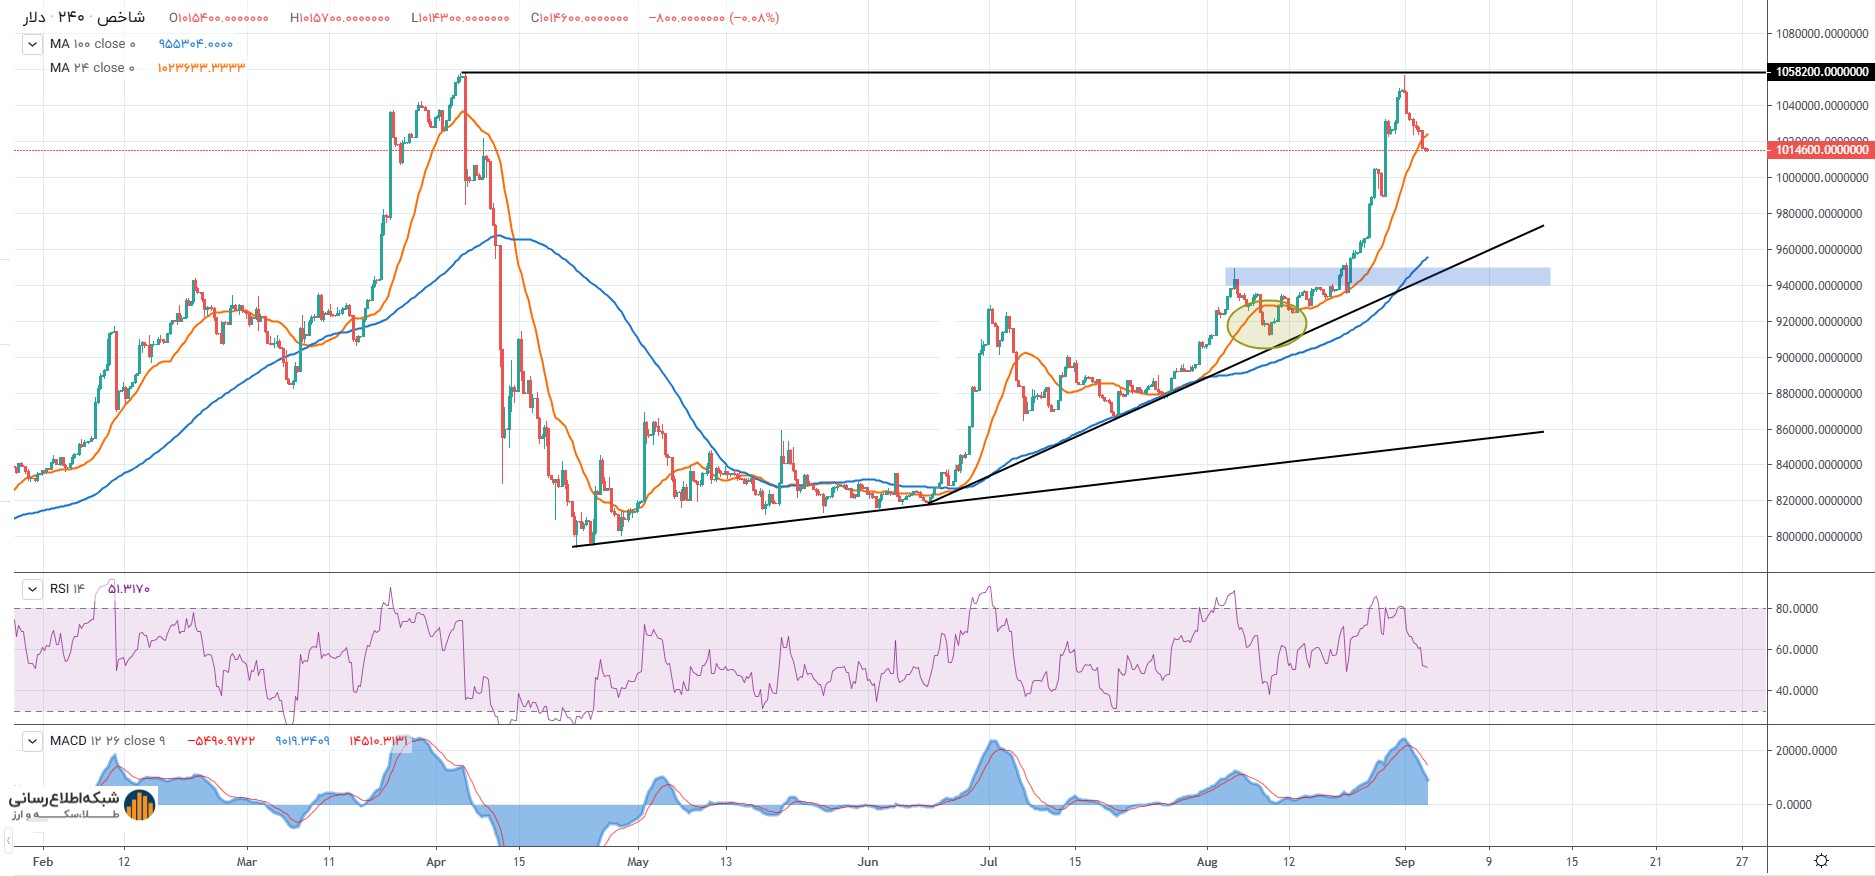
Task: Click the purple RSI value readout
Action: [128, 589]
